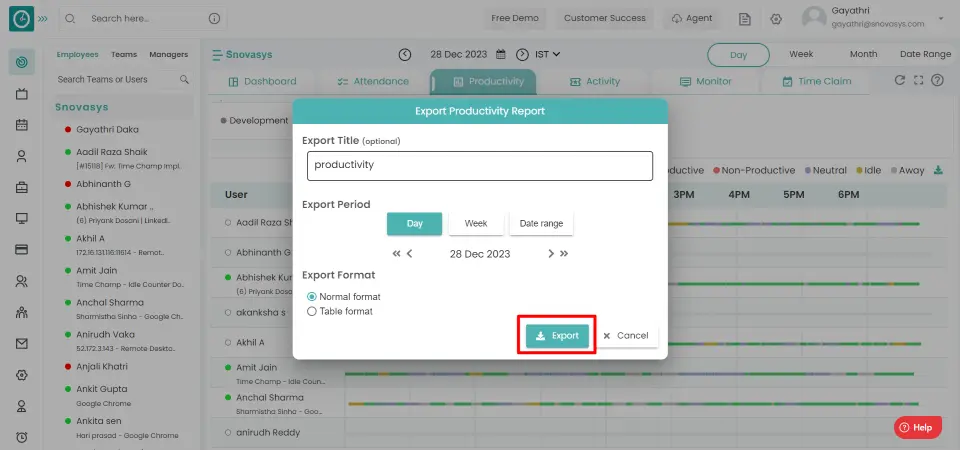Screen dimensions: 960x450
Task: Open the briefcase icon in the left sidebar
Action: click(x=21, y=187)
